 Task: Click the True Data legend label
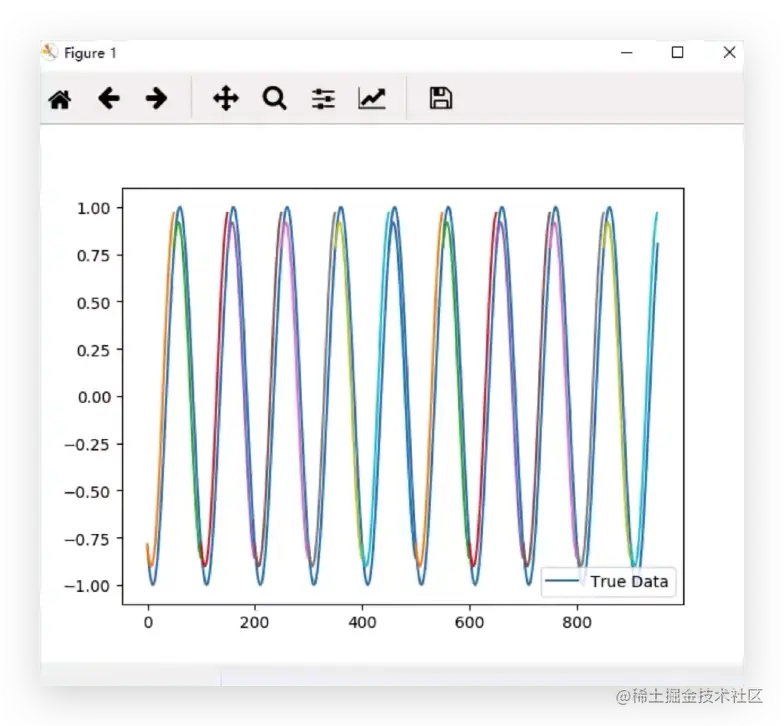629,582
